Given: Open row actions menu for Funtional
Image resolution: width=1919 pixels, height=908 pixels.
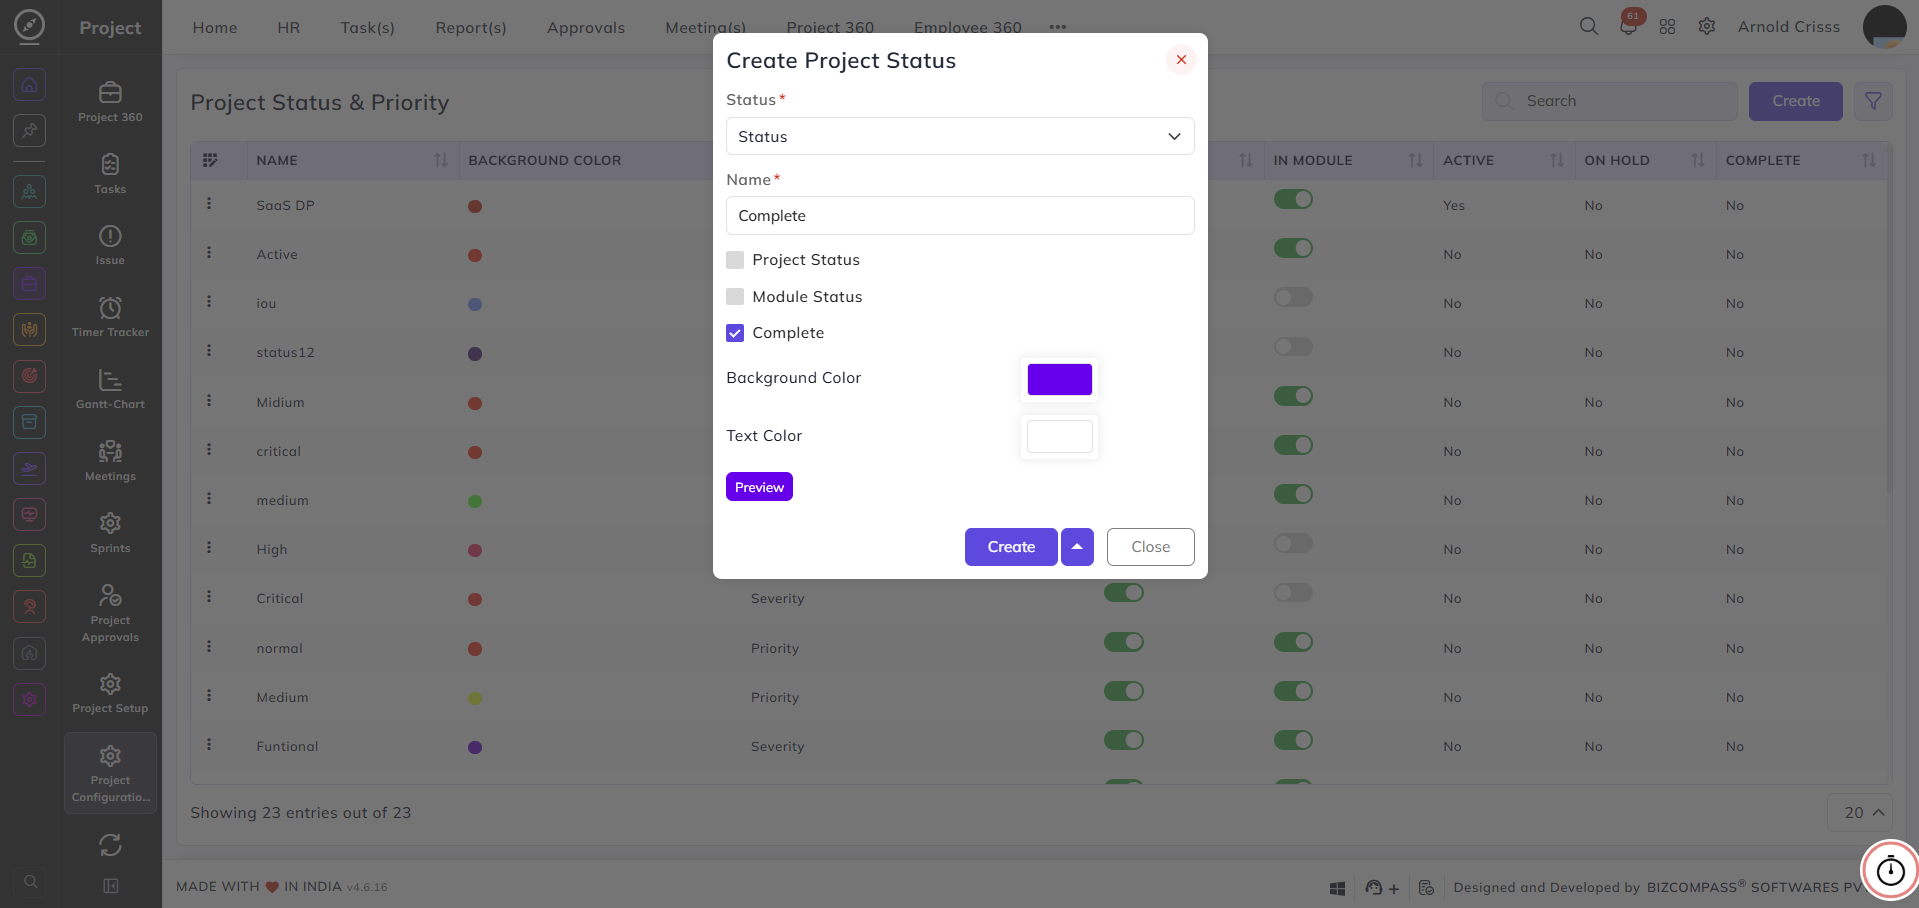Looking at the screenshot, I should click(x=209, y=745).
